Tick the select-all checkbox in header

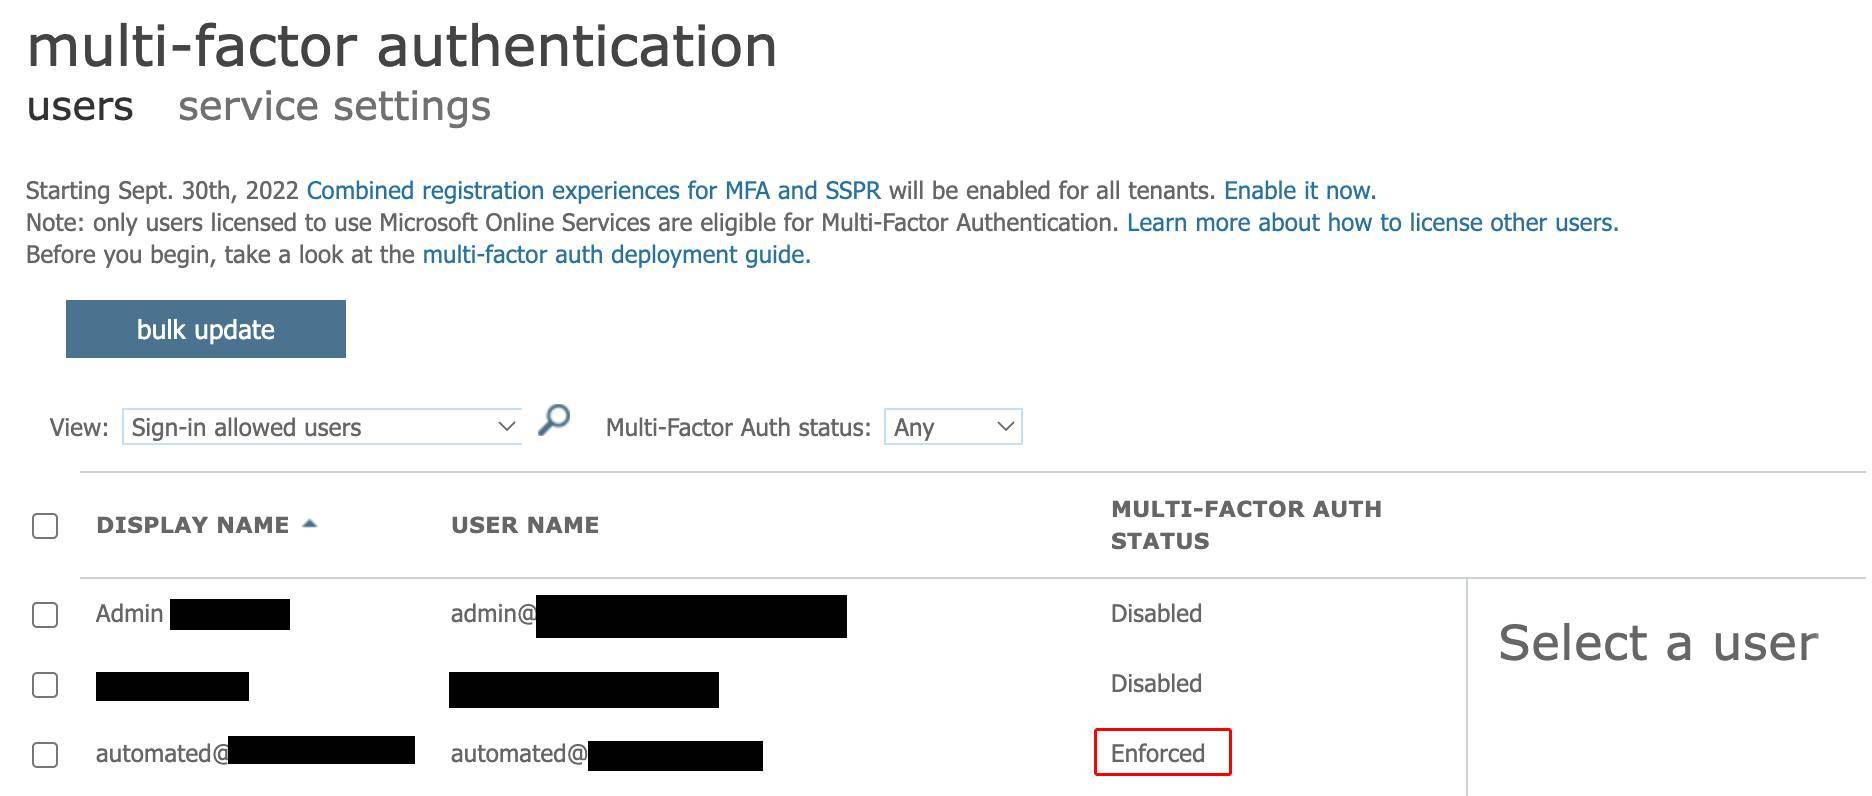[45, 526]
